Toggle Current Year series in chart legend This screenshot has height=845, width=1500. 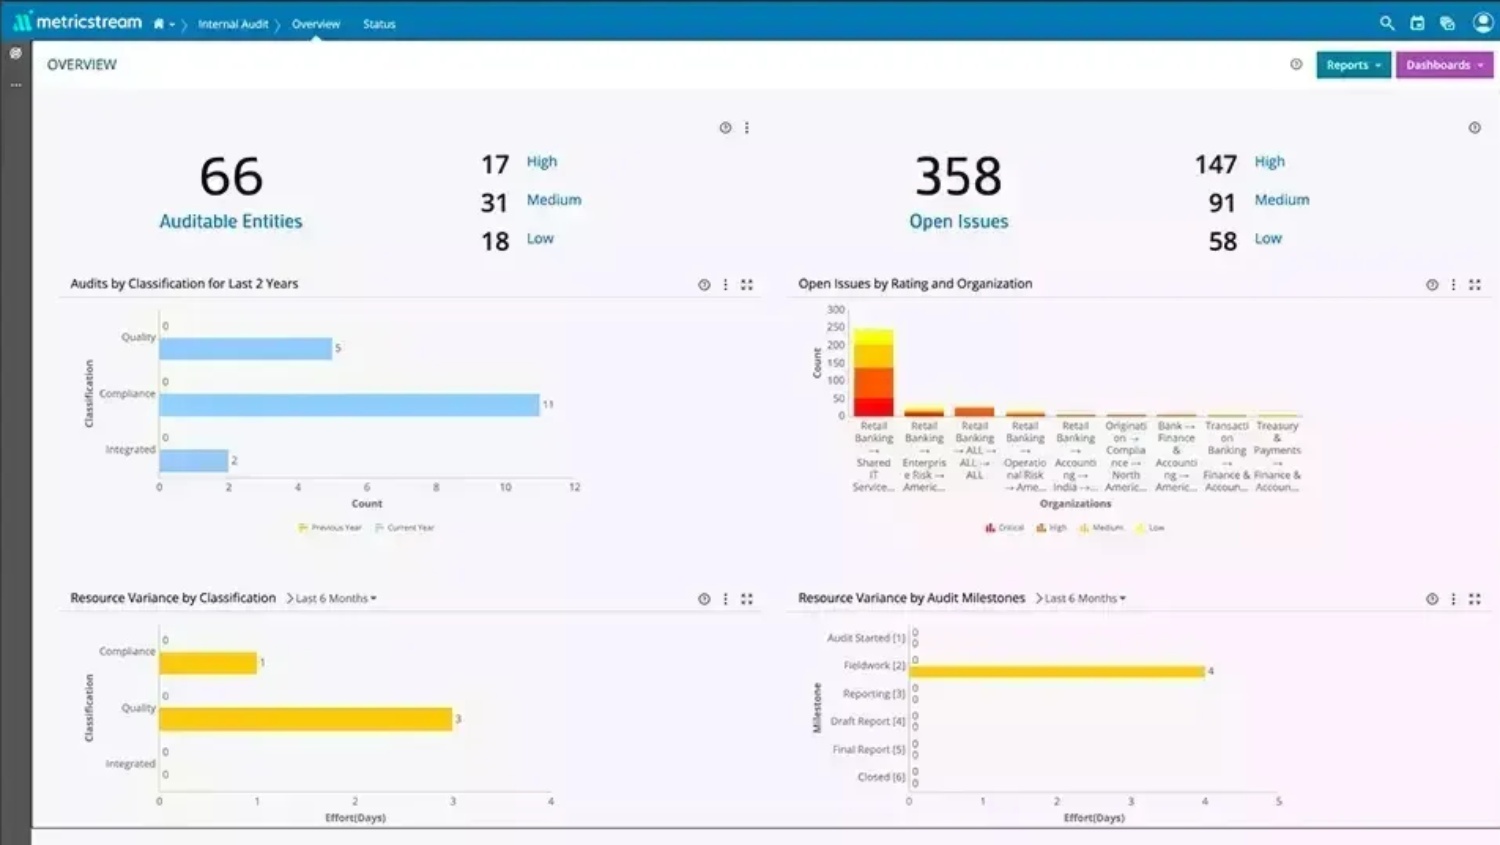tap(404, 527)
